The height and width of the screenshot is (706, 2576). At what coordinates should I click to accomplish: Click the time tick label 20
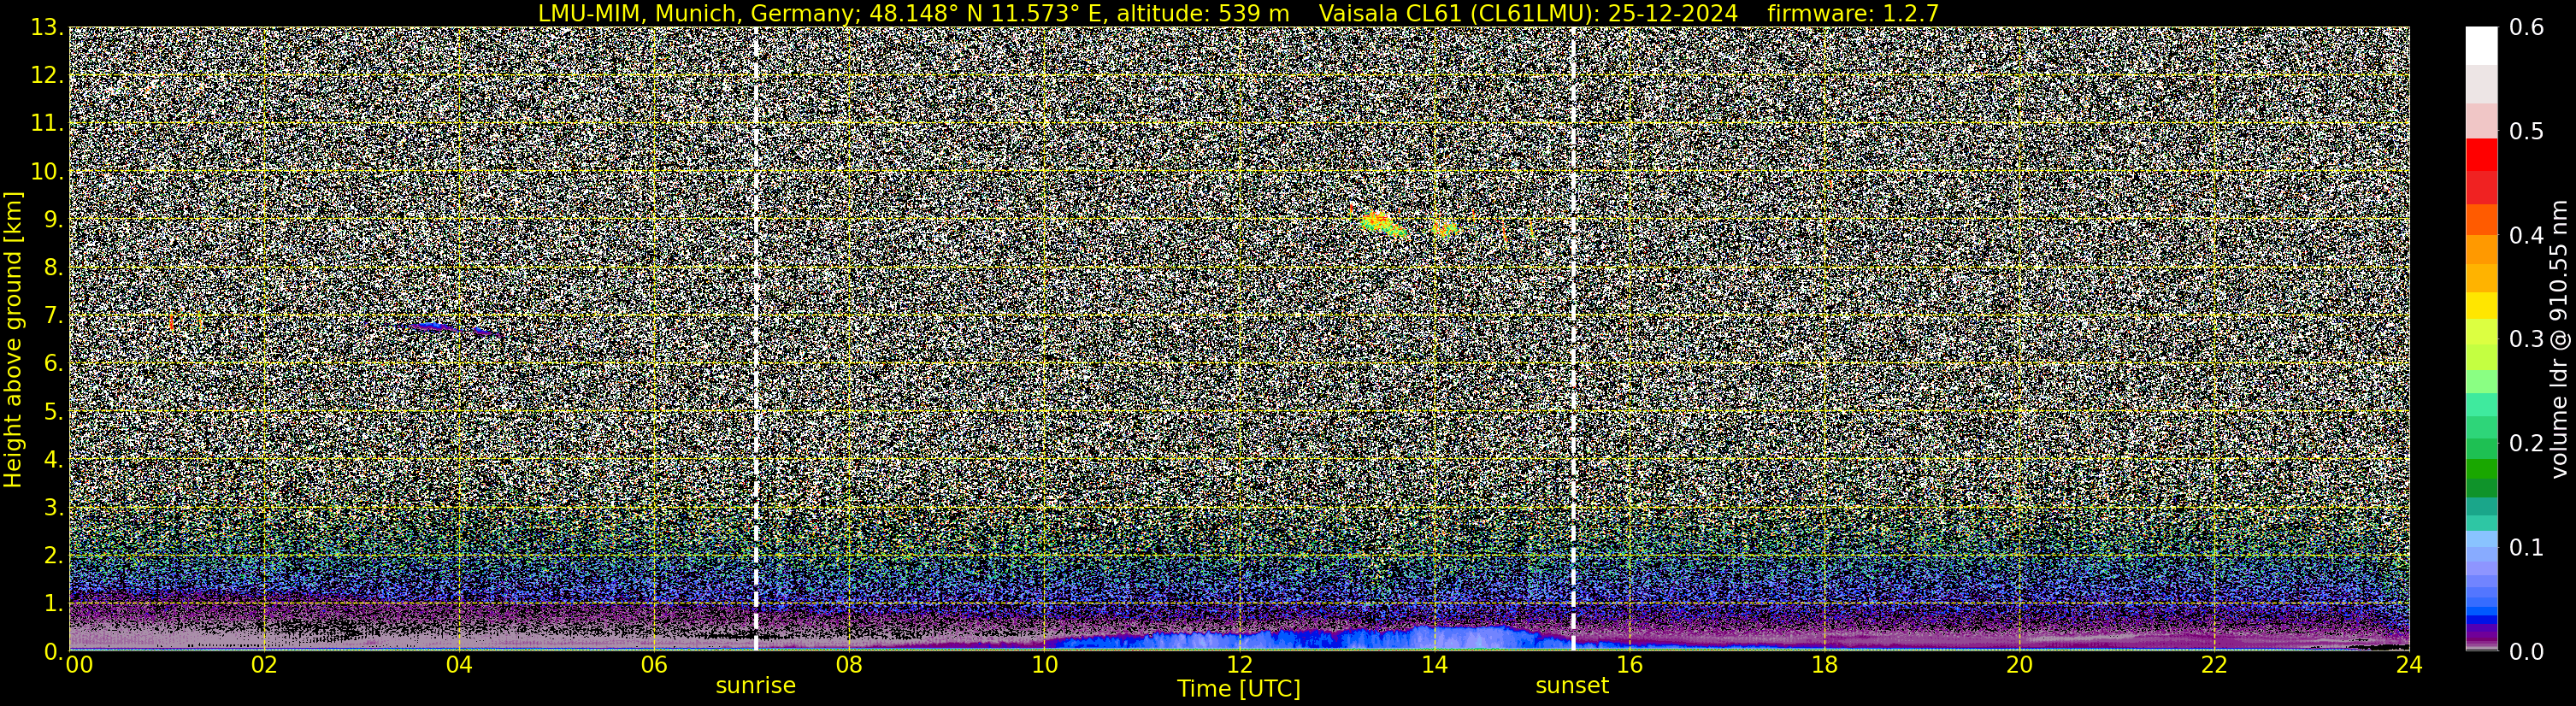coord(2019,665)
